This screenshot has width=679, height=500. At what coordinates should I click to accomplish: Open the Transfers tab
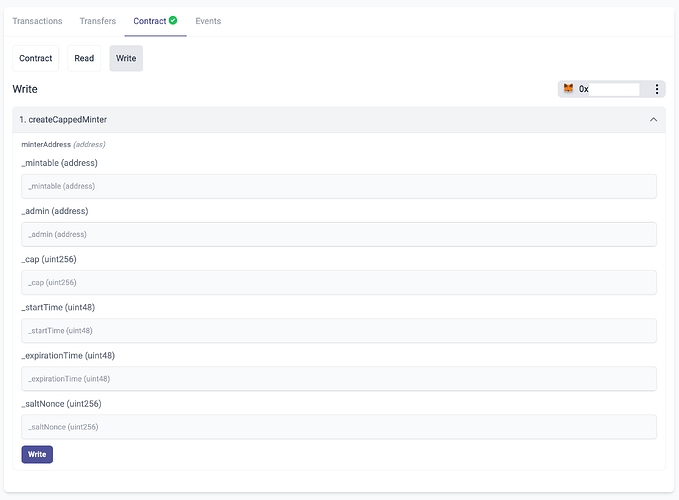[98, 21]
